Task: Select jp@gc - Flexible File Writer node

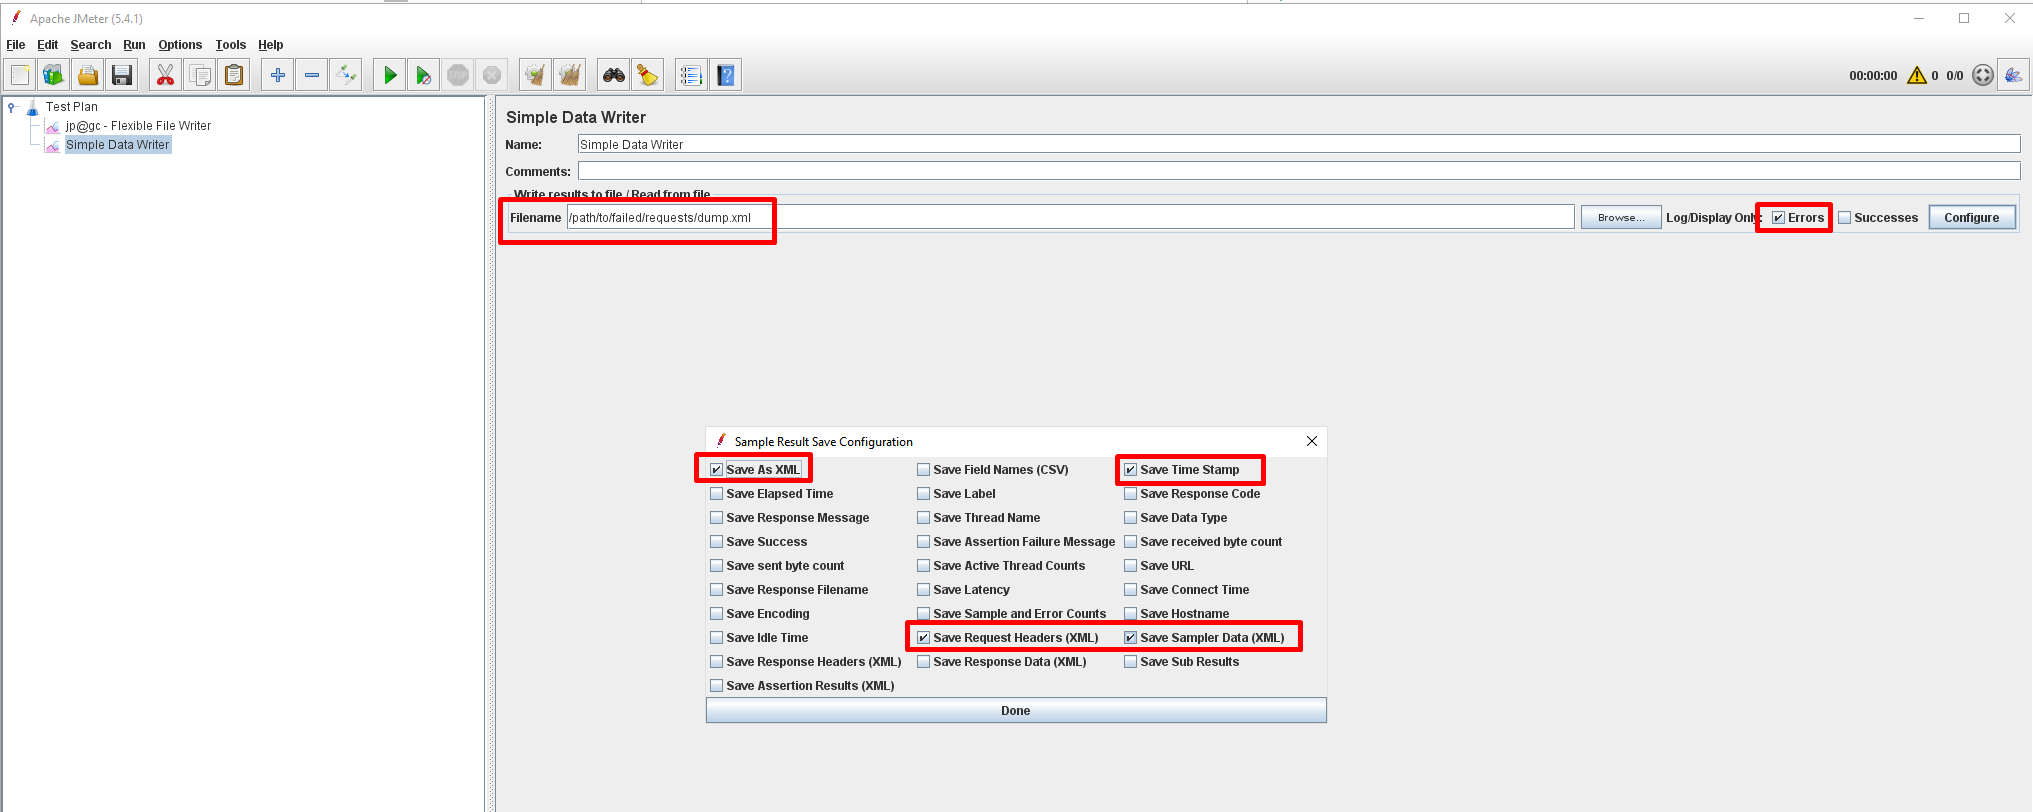Action: tap(138, 126)
